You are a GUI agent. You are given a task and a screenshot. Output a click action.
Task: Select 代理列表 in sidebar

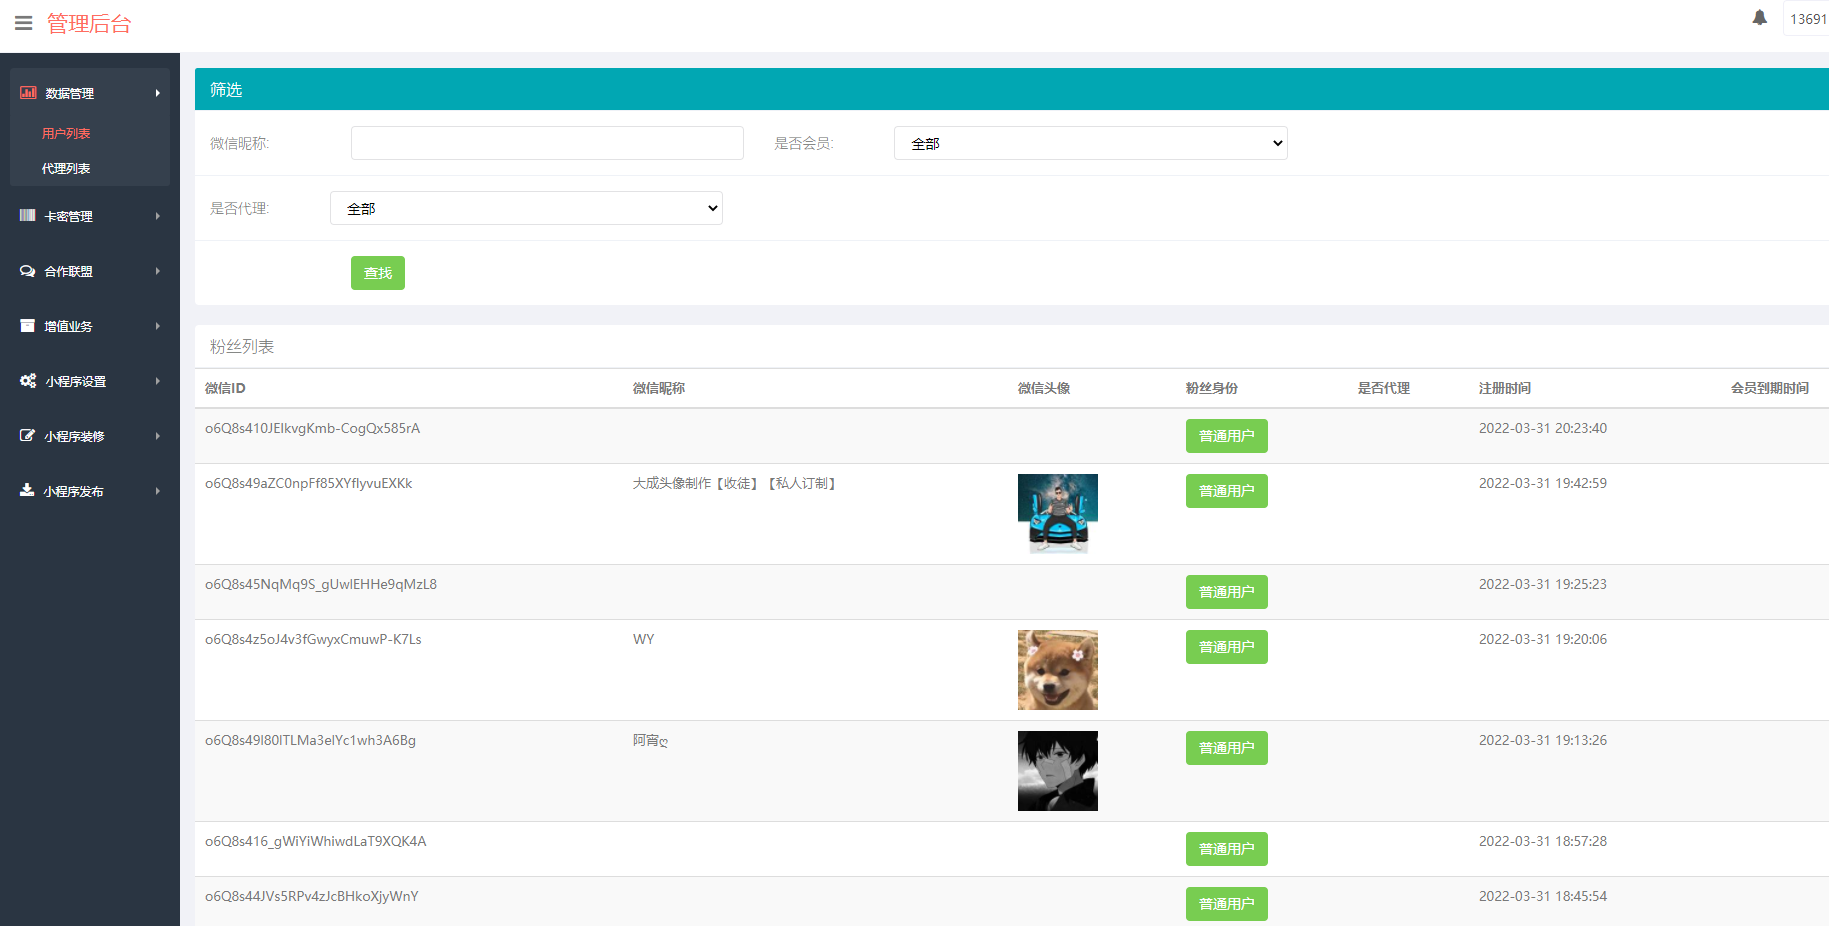pos(66,168)
